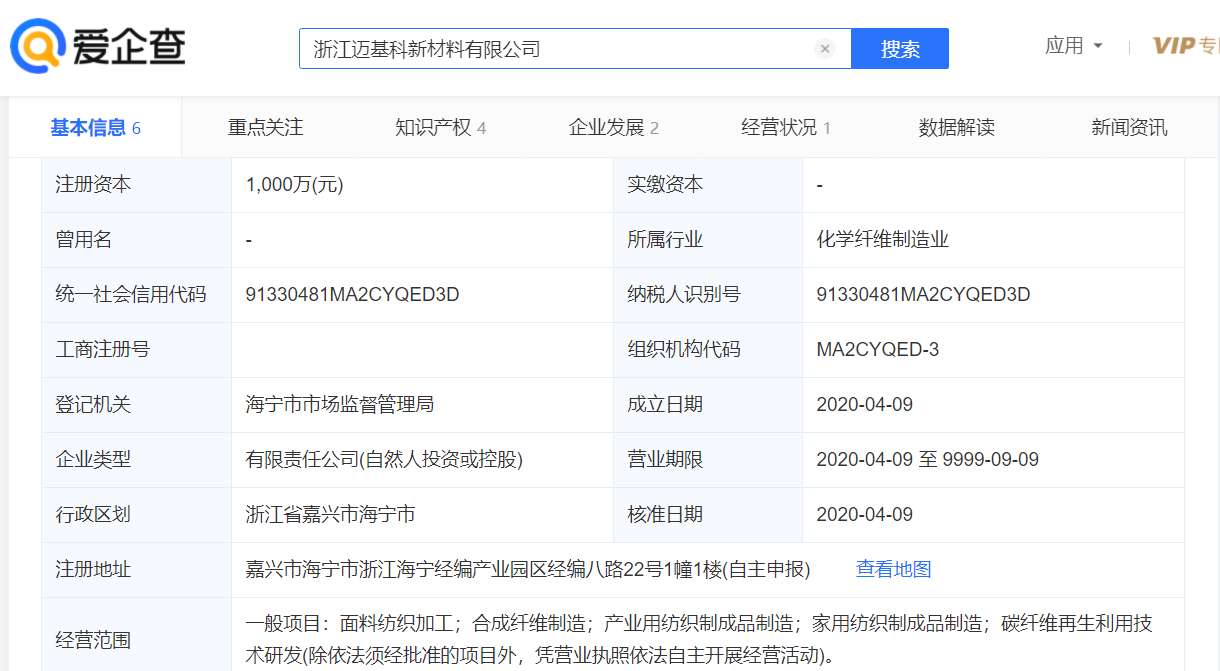Click the 查看地图 link
1220x671 pixels.
coord(893,570)
